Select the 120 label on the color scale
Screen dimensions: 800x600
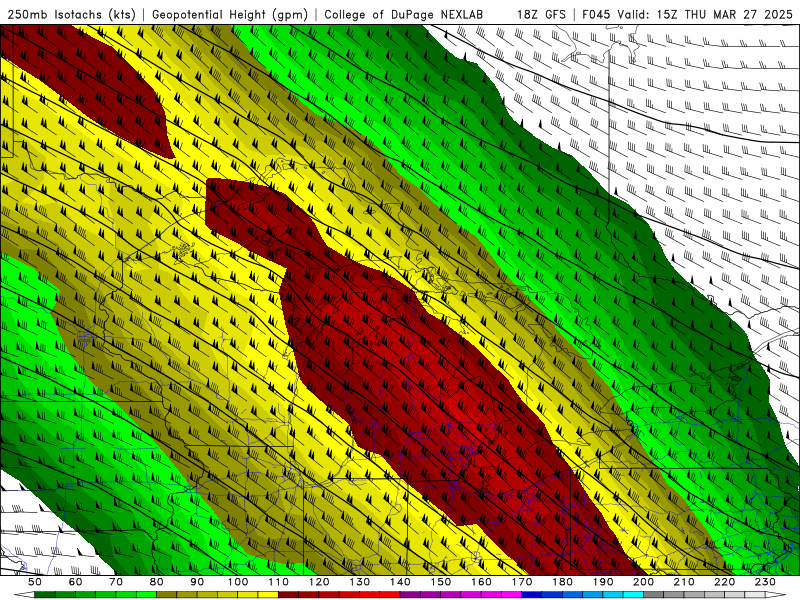point(319,582)
